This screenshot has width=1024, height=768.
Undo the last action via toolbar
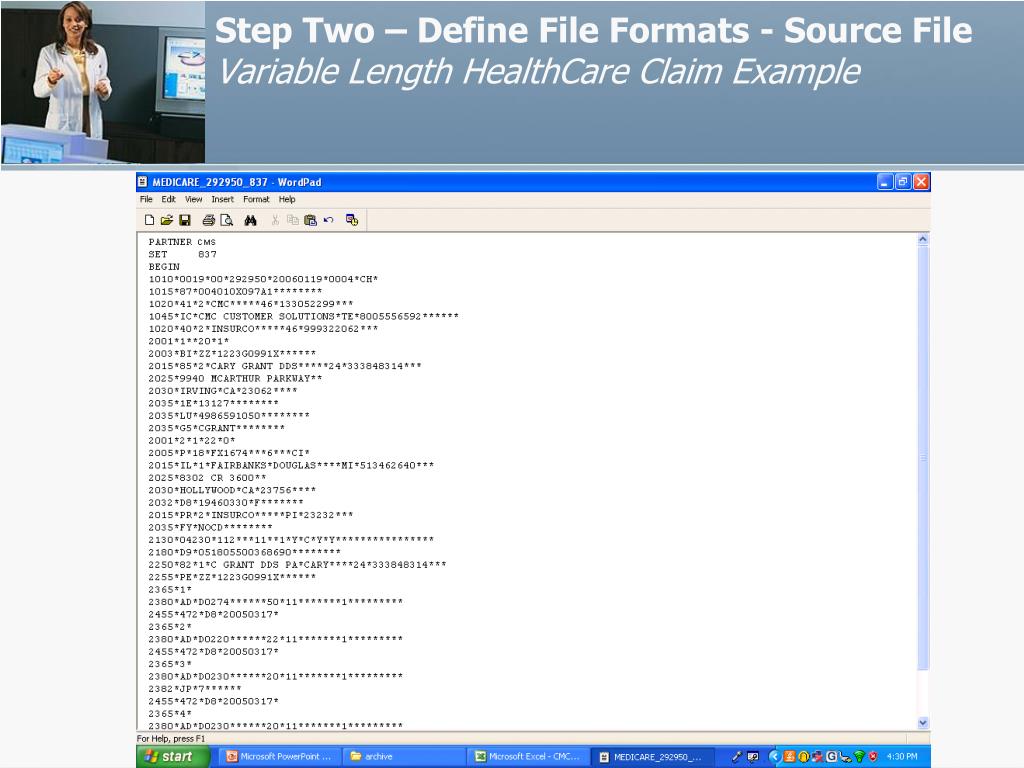(328, 220)
